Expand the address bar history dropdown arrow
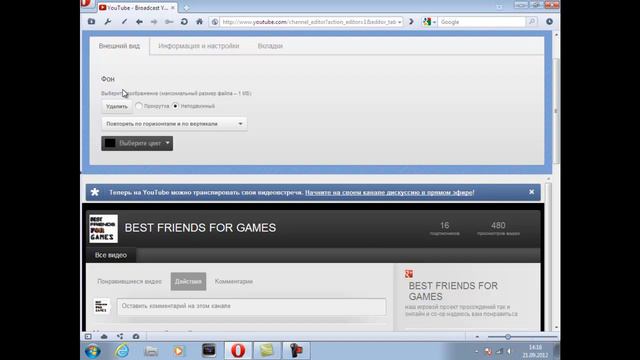The image size is (640, 360). tap(400, 22)
